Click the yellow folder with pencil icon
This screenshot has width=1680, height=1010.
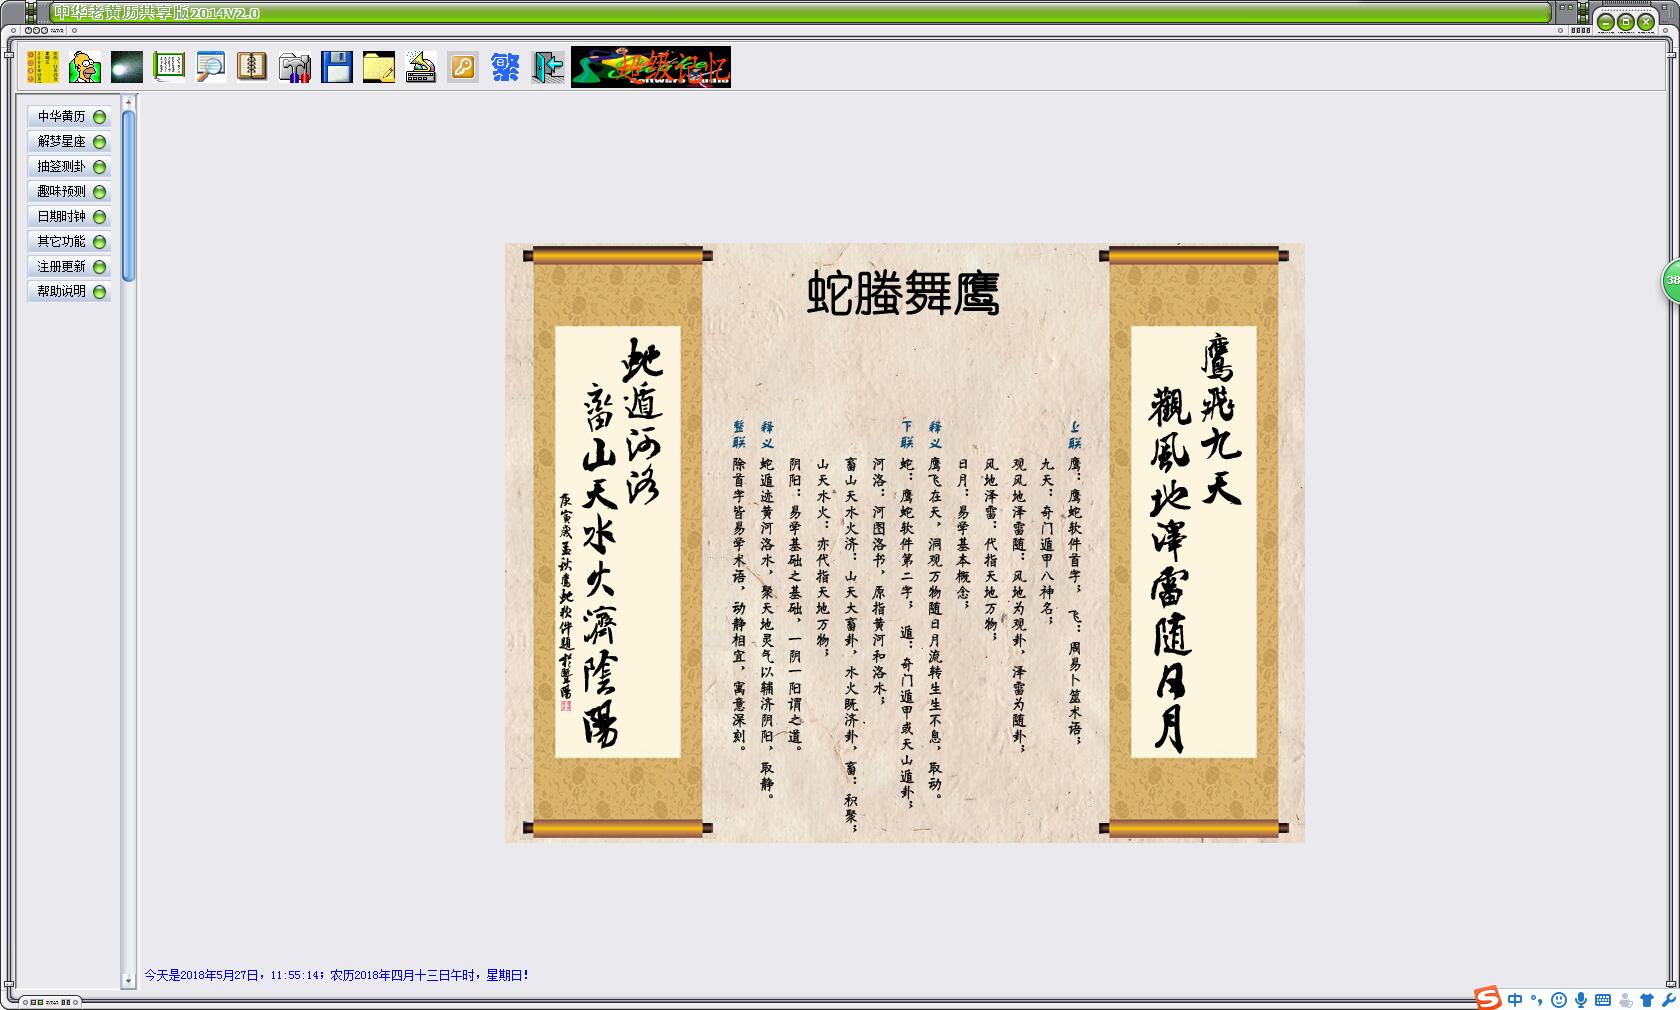tap(379, 67)
